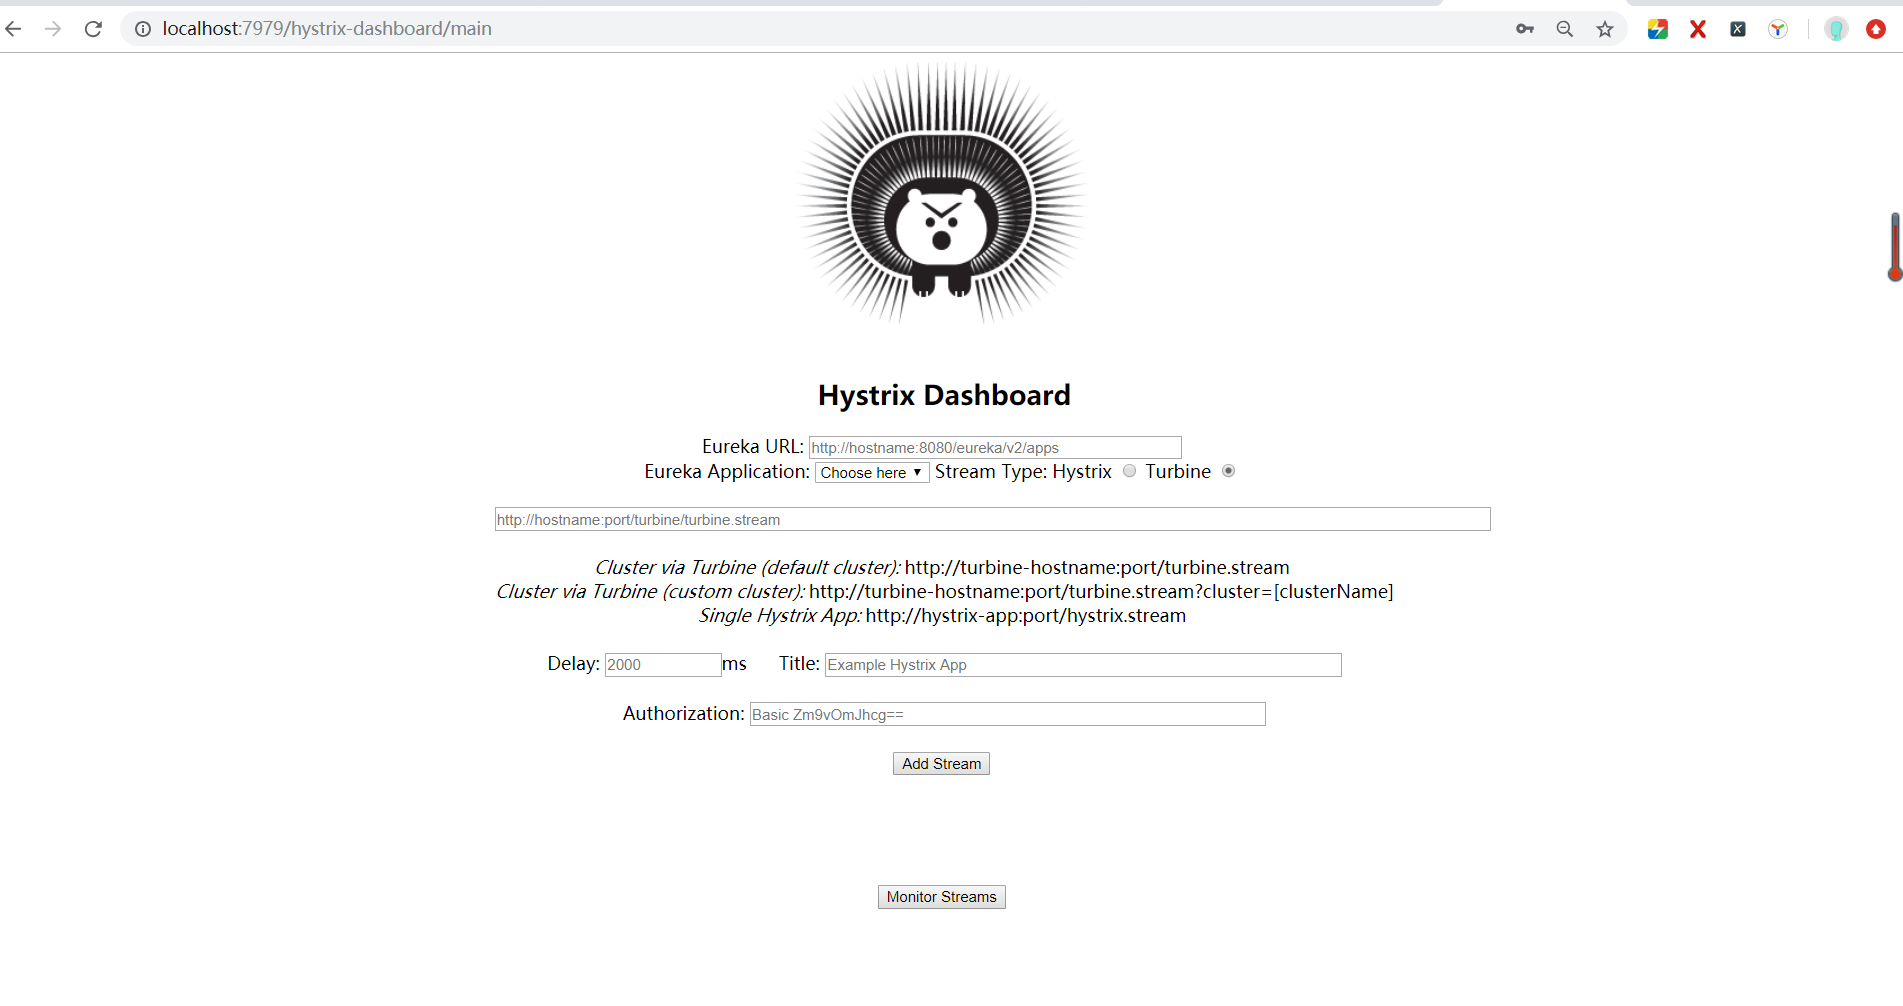Screen dimensions: 1903x1006
Task: Click the multicolored square extension icon
Action: coord(1658,29)
